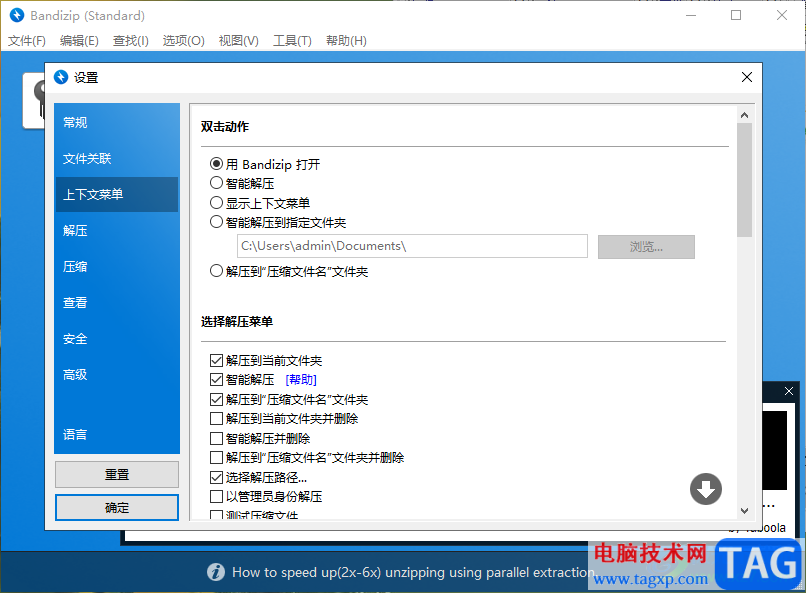Open the 编辑(E) menu

point(79,41)
